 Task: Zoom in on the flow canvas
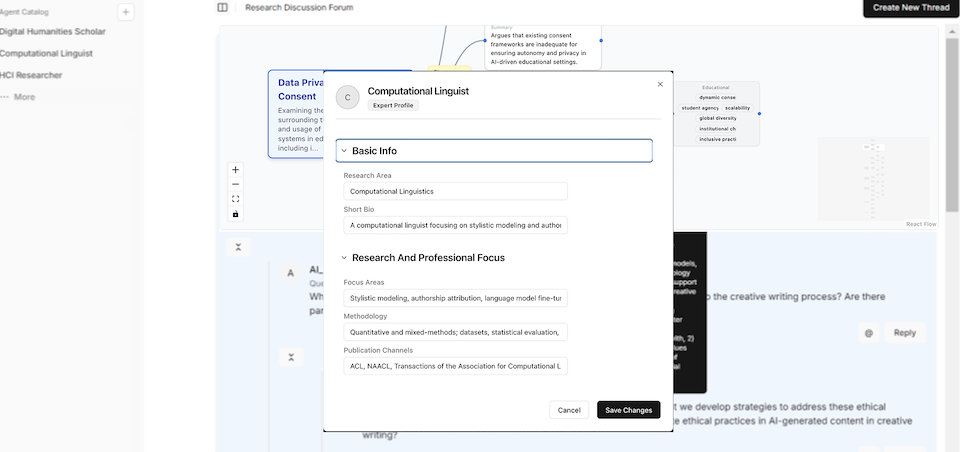[236, 170]
